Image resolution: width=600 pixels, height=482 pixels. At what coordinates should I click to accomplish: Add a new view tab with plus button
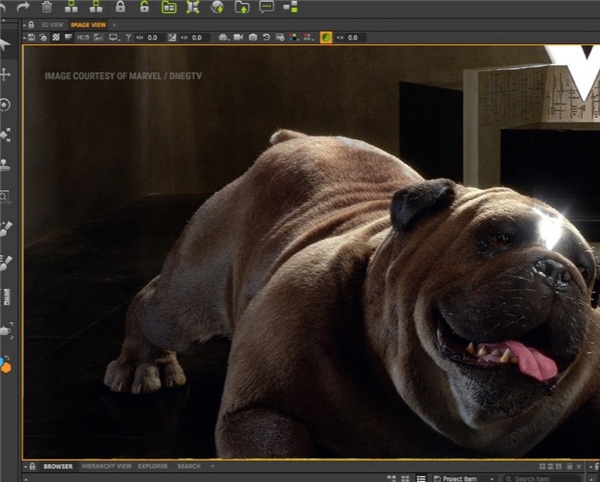click(114, 24)
